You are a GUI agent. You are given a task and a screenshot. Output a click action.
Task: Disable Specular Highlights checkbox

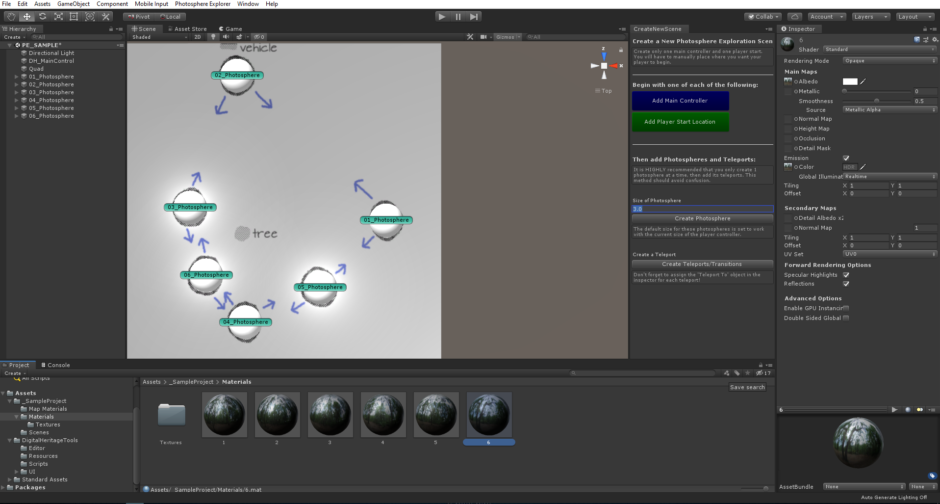pyautogui.click(x=846, y=274)
